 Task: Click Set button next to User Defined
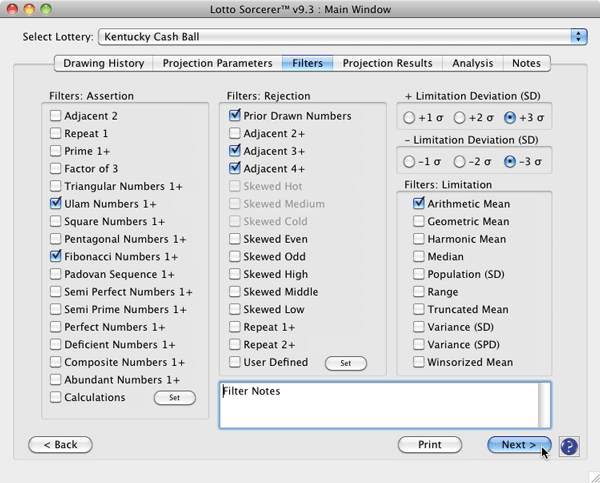tap(346, 363)
